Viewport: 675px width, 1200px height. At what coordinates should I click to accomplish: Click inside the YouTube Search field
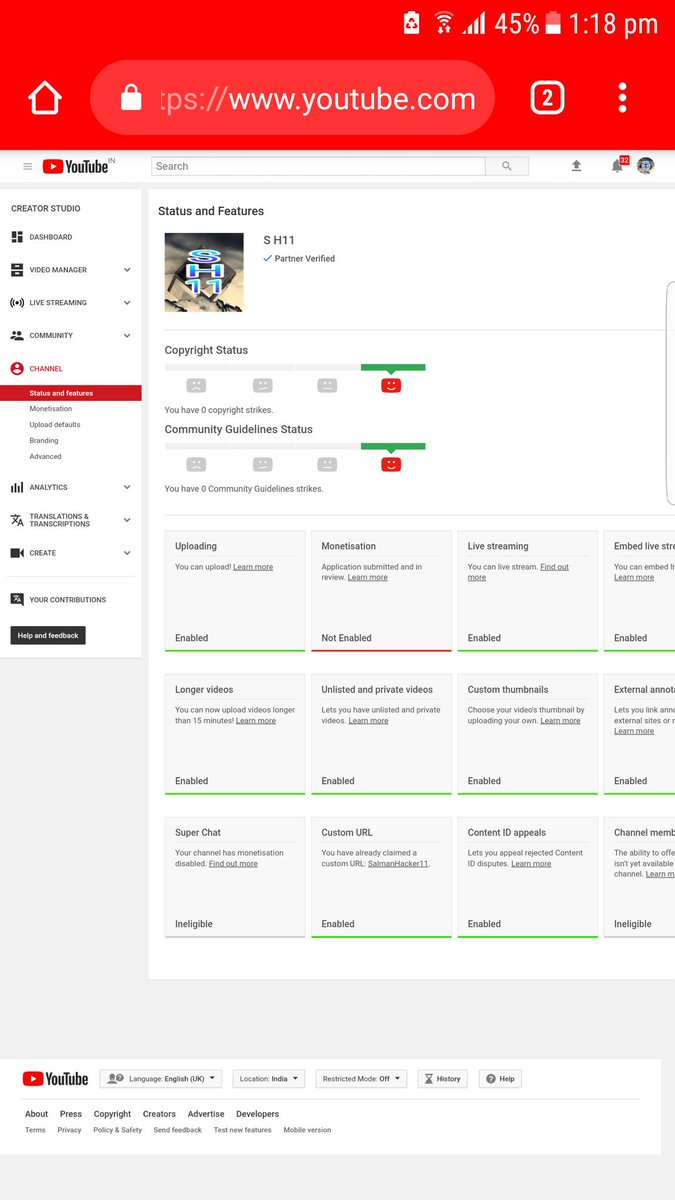click(318, 166)
